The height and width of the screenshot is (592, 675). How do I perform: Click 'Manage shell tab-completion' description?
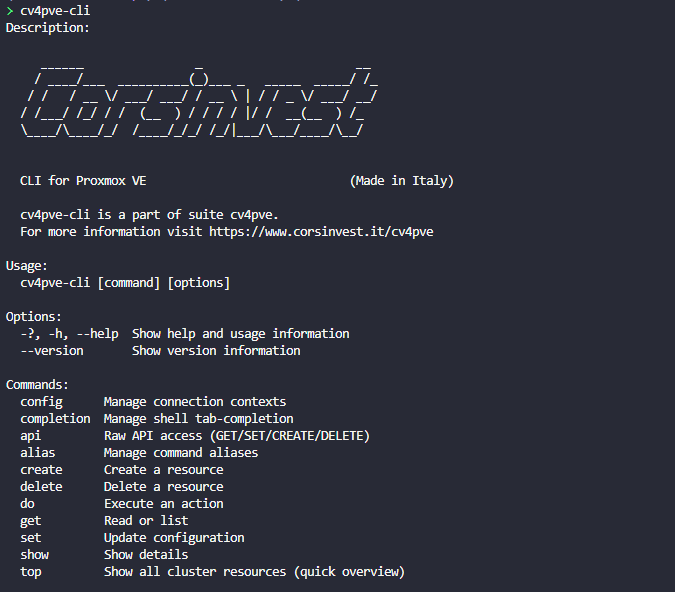click(x=198, y=419)
